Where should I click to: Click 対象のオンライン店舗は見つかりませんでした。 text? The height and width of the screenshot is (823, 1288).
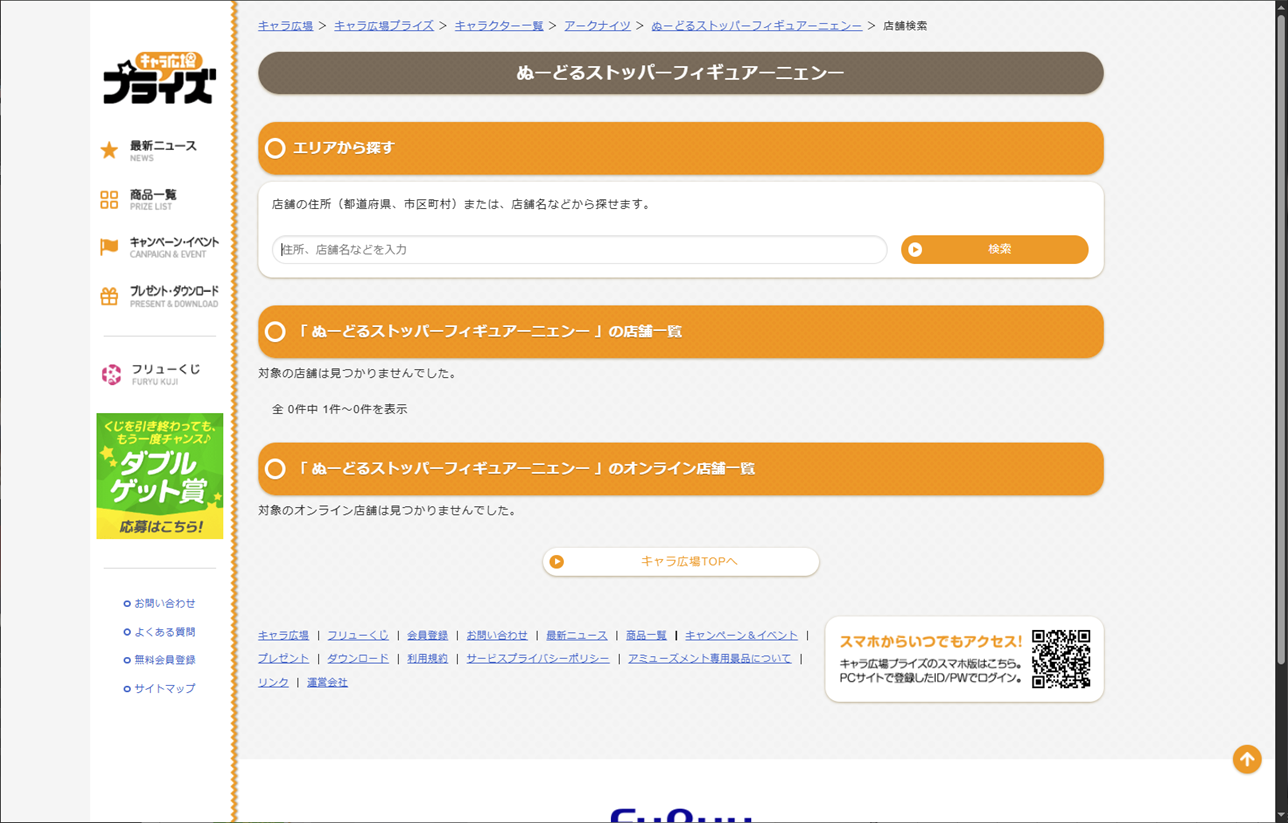coord(388,511)
